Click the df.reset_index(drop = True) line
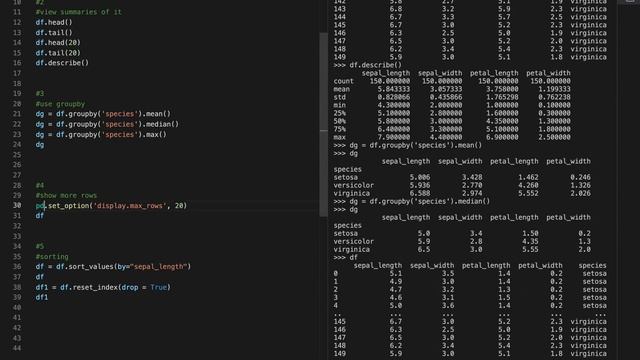The width and height of the screenshot is (640, 360). 103,287
